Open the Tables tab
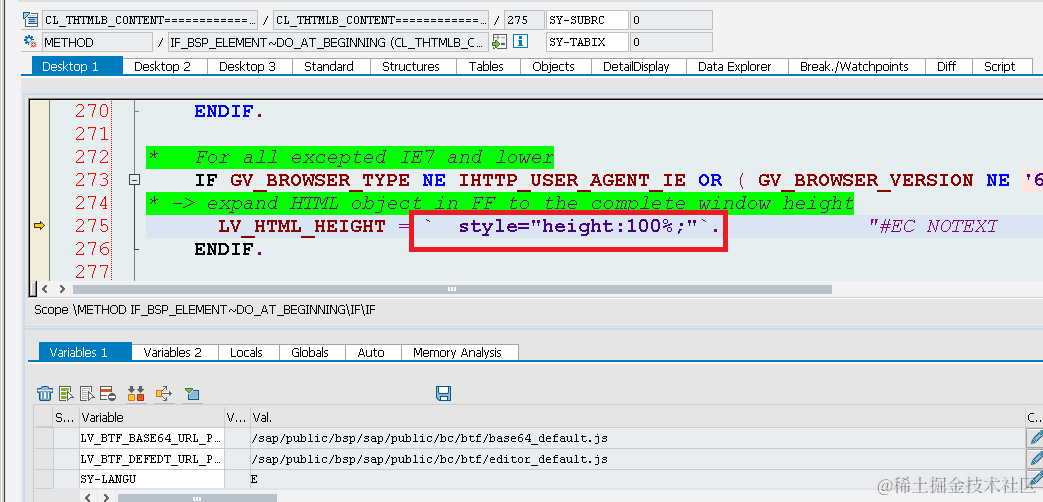This screenshot has height=502, width=1043. (x=486, y=66)
